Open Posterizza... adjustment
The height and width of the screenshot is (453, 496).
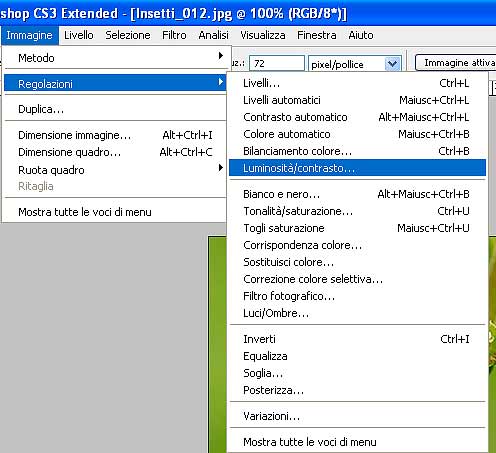pyautogui.click(x=357, y=390)
